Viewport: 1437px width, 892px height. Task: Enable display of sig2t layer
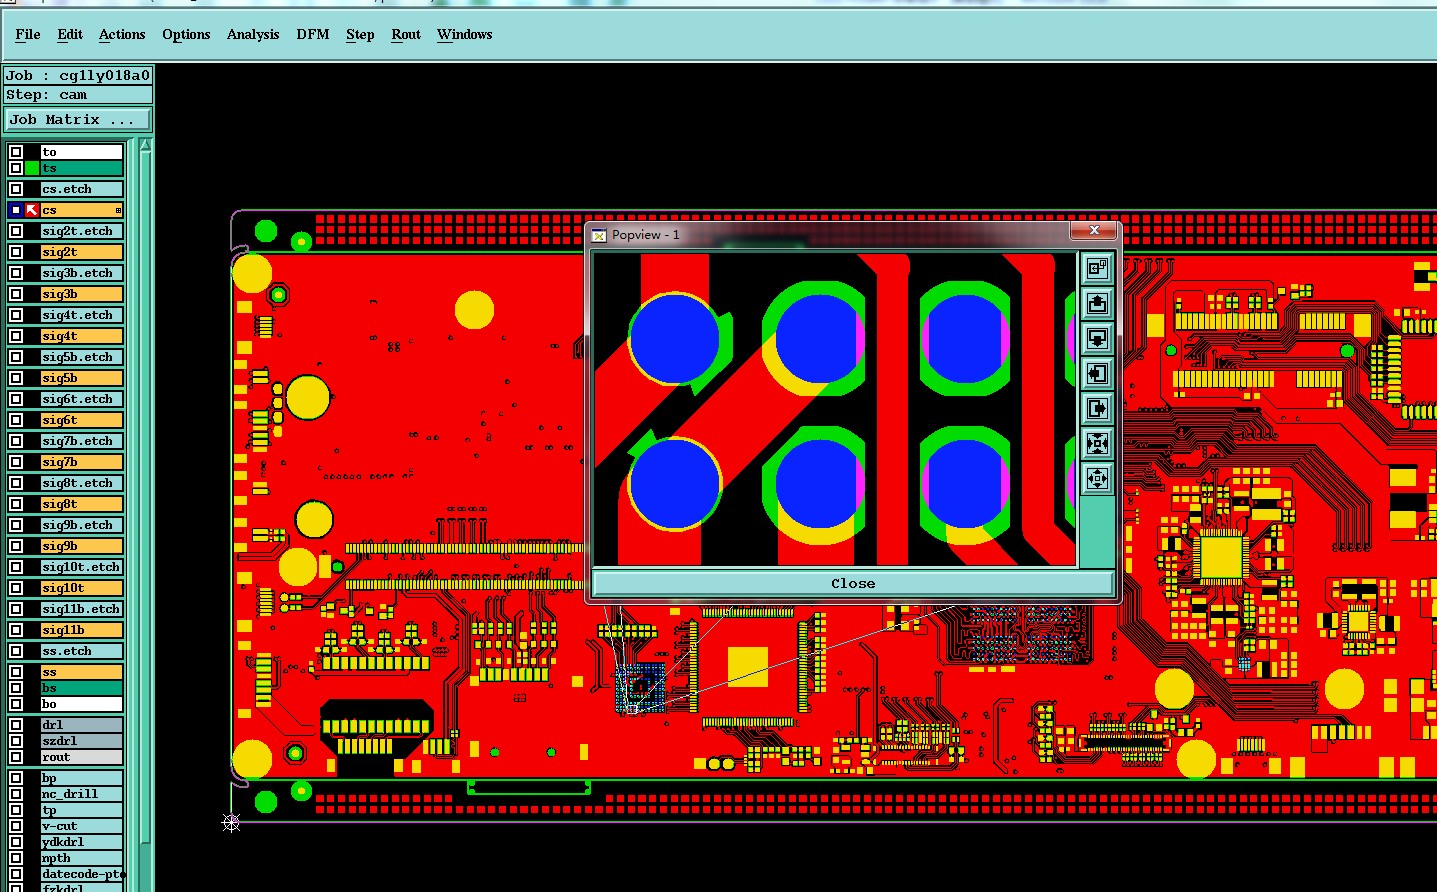[16, 252]
